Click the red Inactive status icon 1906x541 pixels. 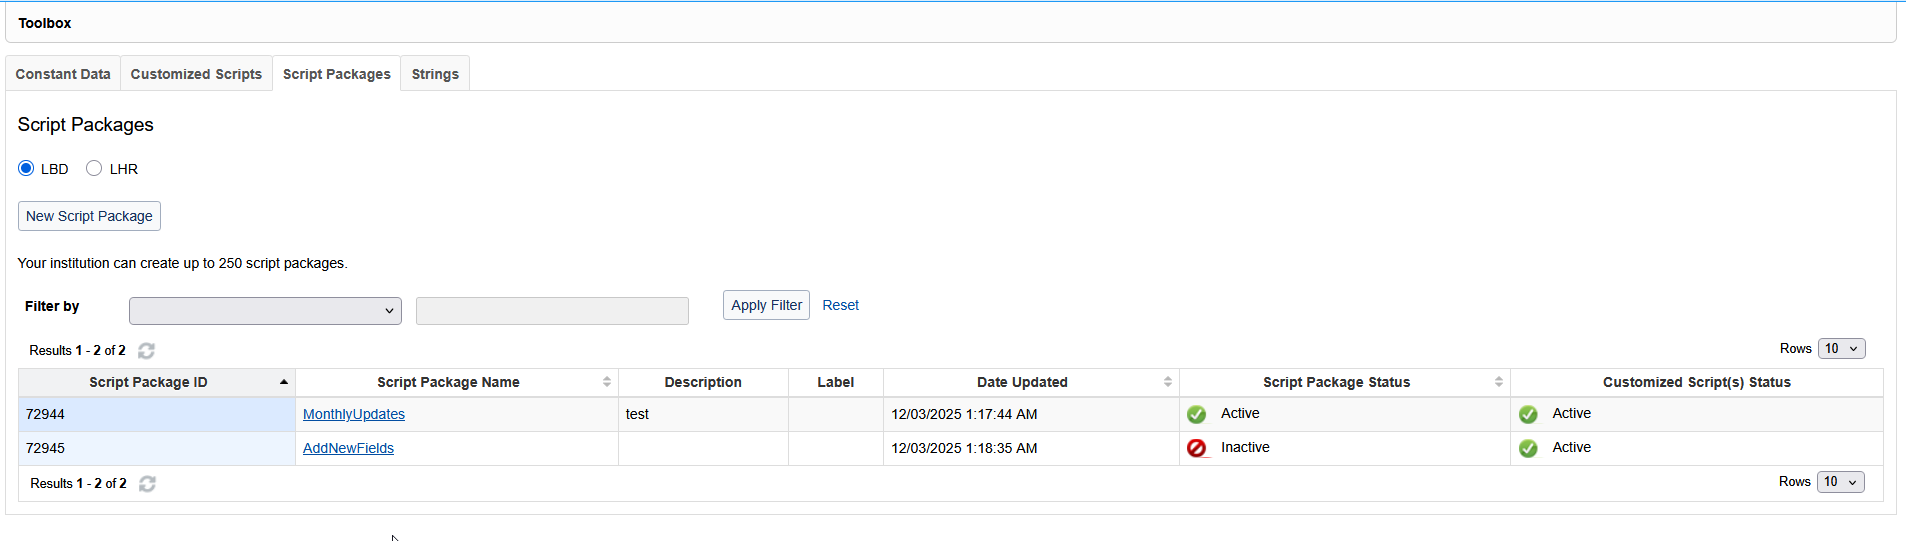click(x=1196, y=448)
